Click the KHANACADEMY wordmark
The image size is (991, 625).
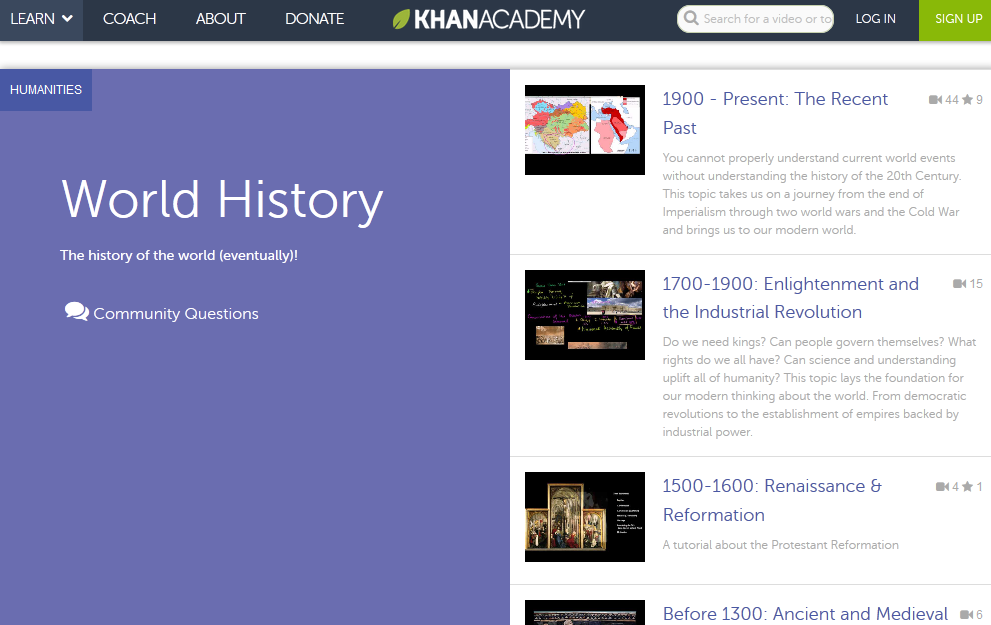pyautogui.click(x=499, y=19)
